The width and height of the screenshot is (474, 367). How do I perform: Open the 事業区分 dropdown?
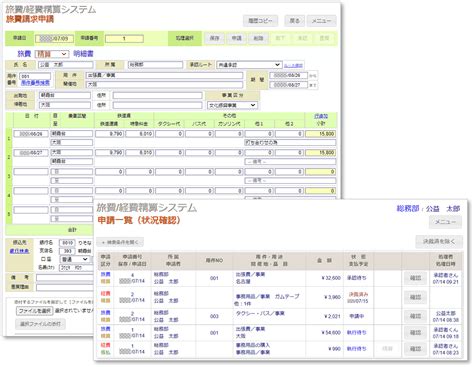coord(232,105)
